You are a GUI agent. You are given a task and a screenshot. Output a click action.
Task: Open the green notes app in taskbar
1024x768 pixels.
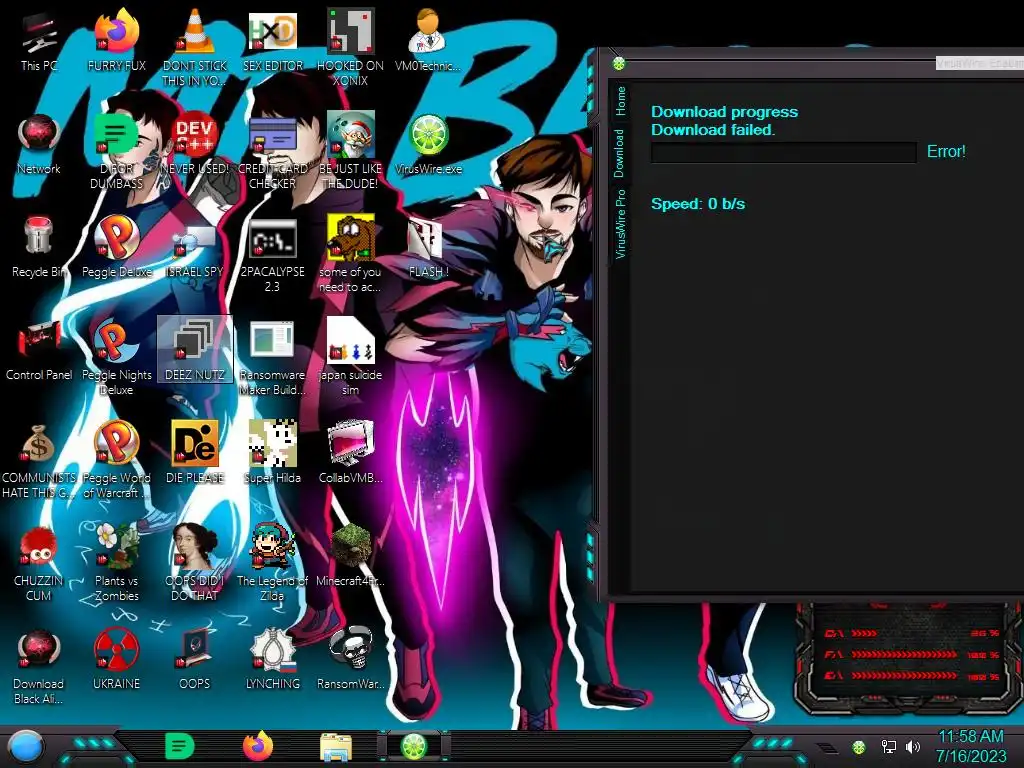pyautogui.click(x=179, y=746)
